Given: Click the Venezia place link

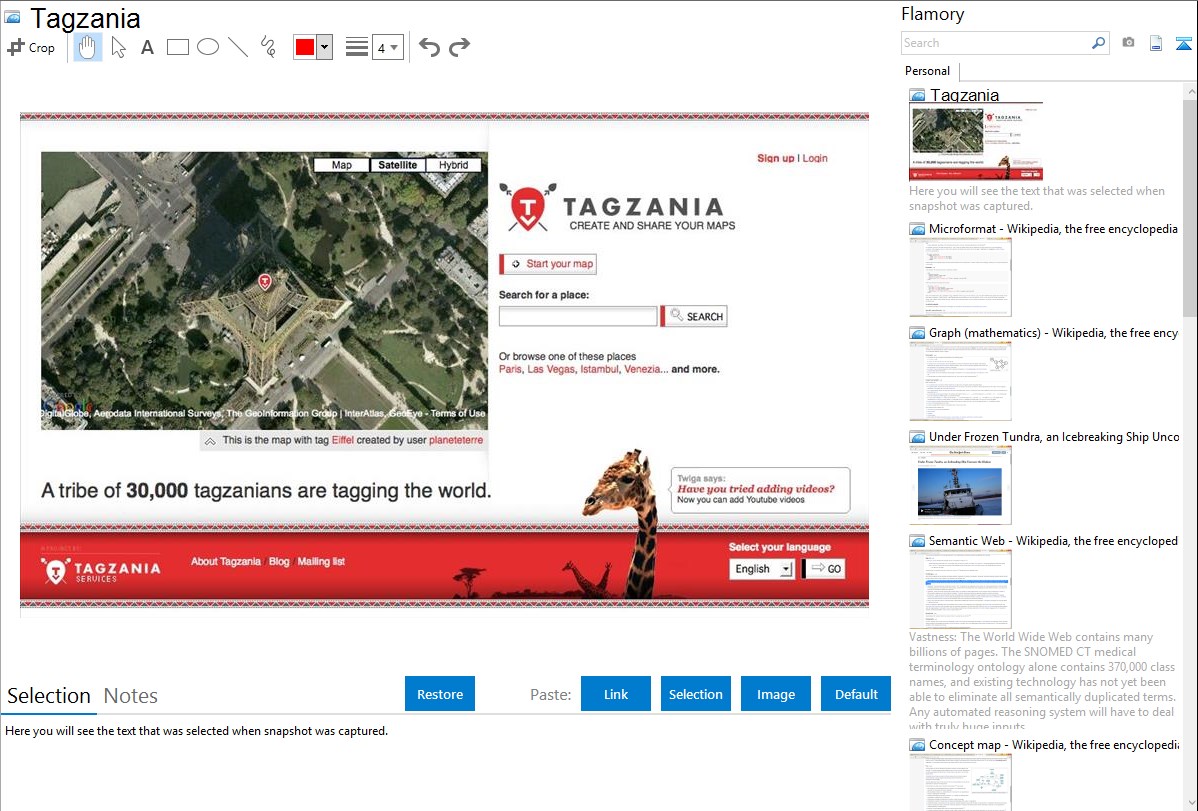Looking at the screenshot, I should [642, 369].
